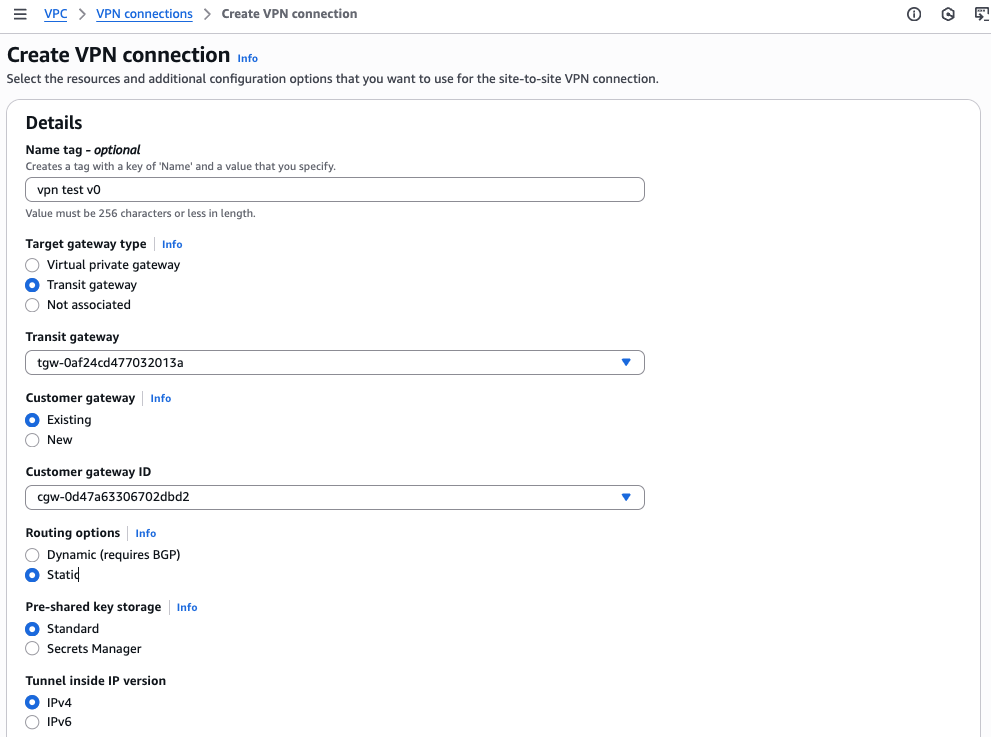
Task: Choose New customer gateway option
Action: click(x=33, y=440)
